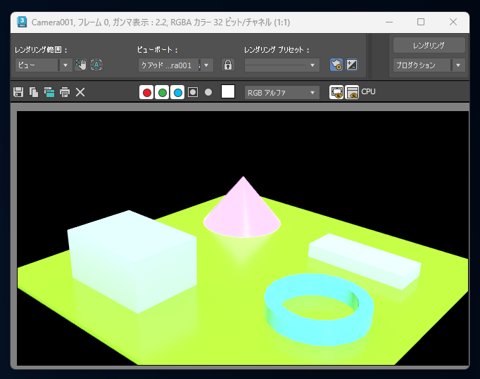Open the RGB アルファ channel dropdown

coord(282,93)
